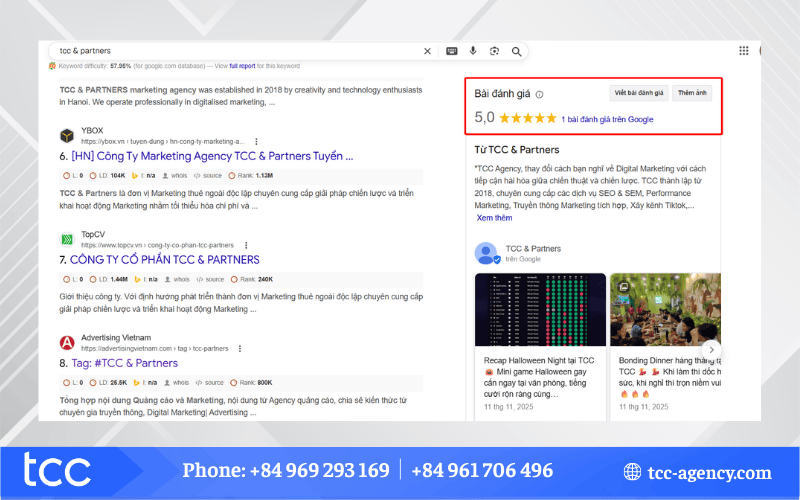Click the next arrow on posts carousel
Screen dimensions: 800x500
711,350
